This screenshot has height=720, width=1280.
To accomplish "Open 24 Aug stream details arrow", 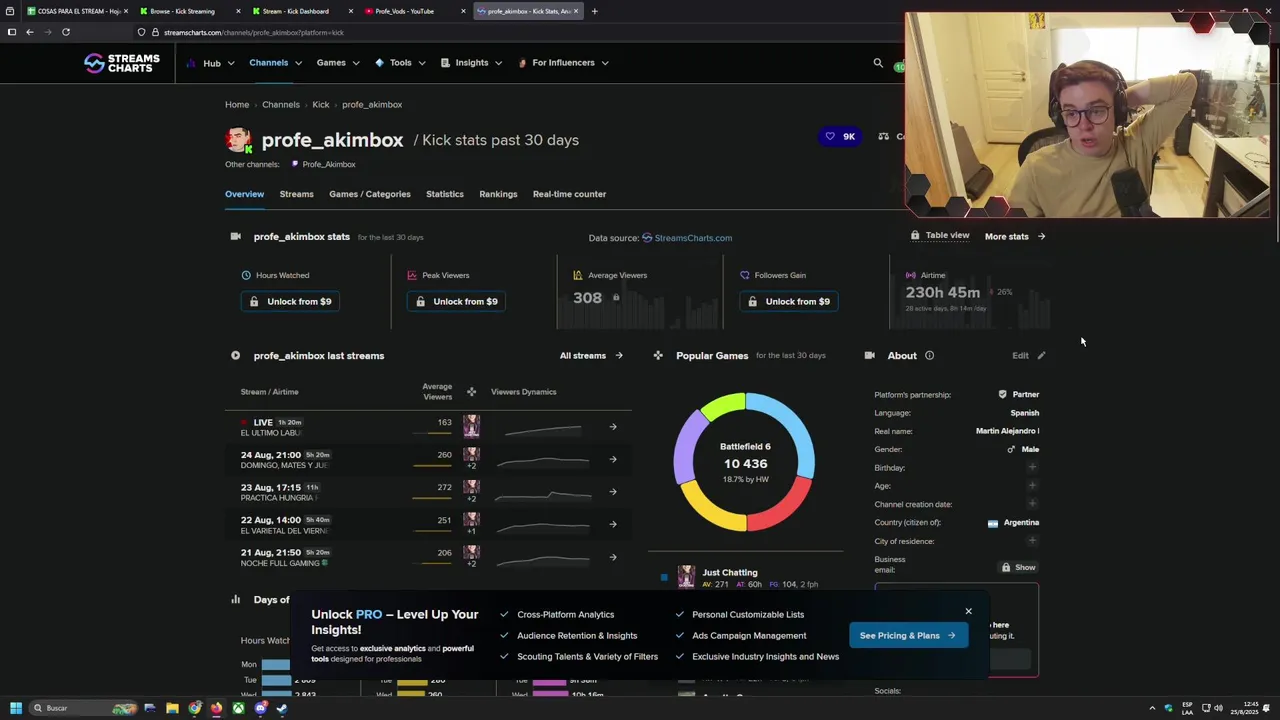I will coord(613,459).
